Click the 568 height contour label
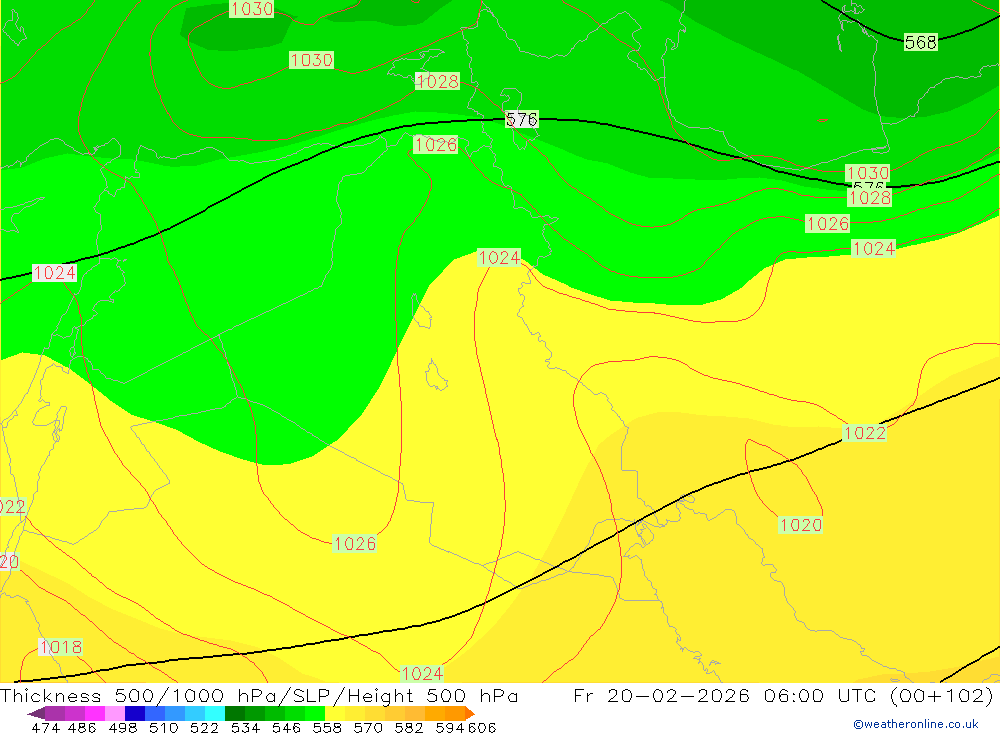 tap(920, 42)
